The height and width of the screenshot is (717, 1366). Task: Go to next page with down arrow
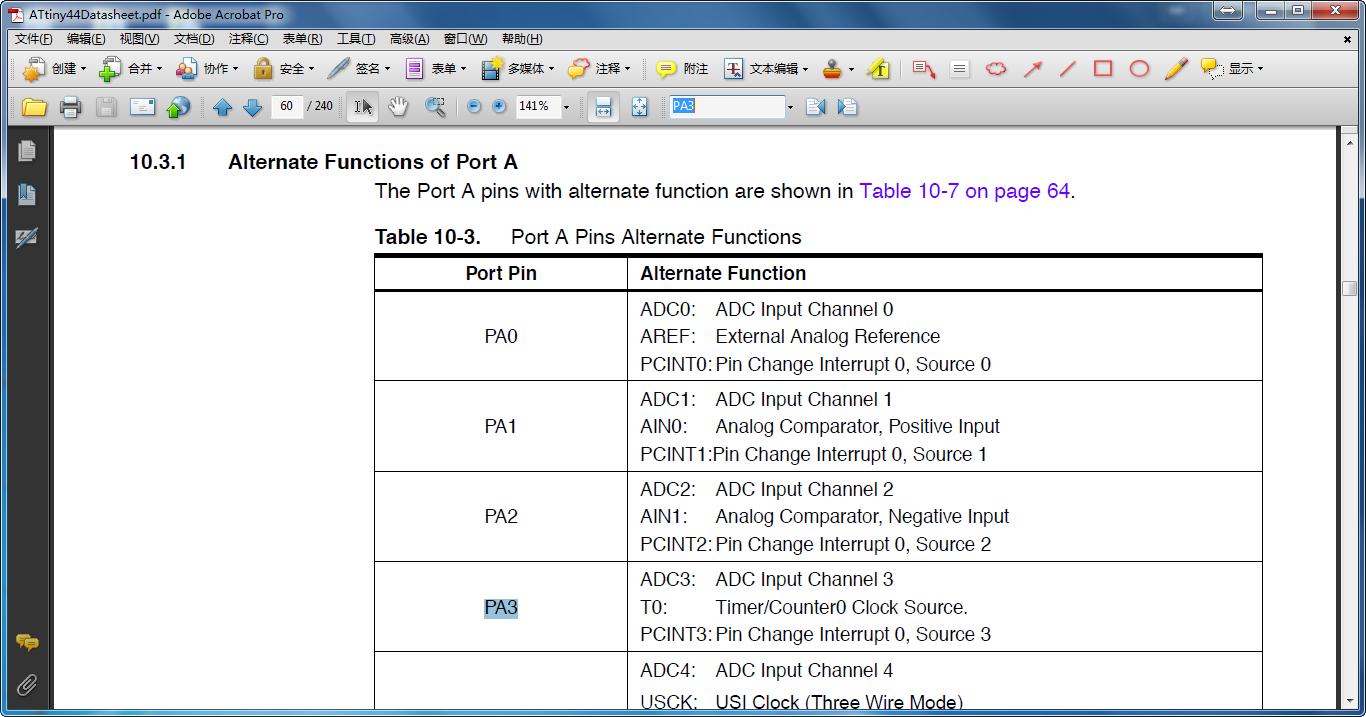(253, 107)
